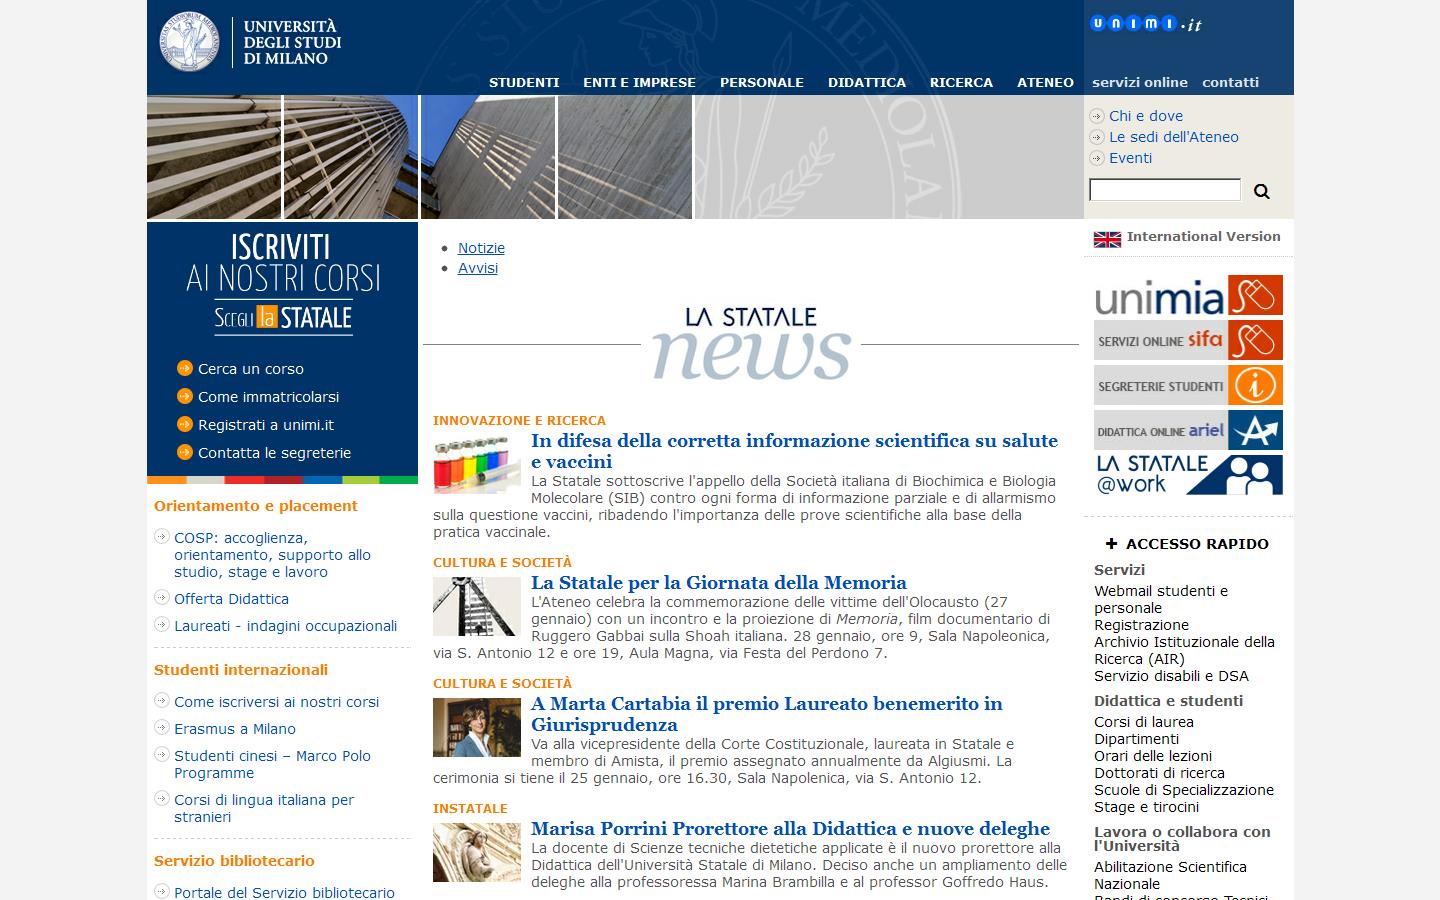Click the unimi.it logo in header
Image resolution: width=1440 pixels, height=900 pixels.
pos(1145,24)
